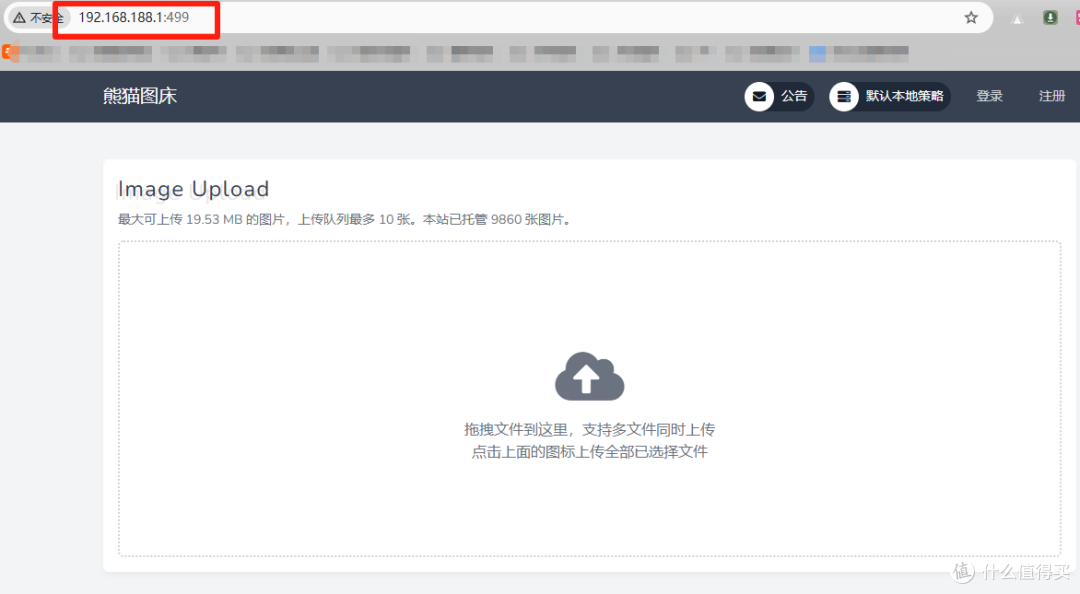The image size is (1080, 594).
Task: Open the 公告 announcement envelope icon
Action: pyautogui.click(x=759, y=96)
